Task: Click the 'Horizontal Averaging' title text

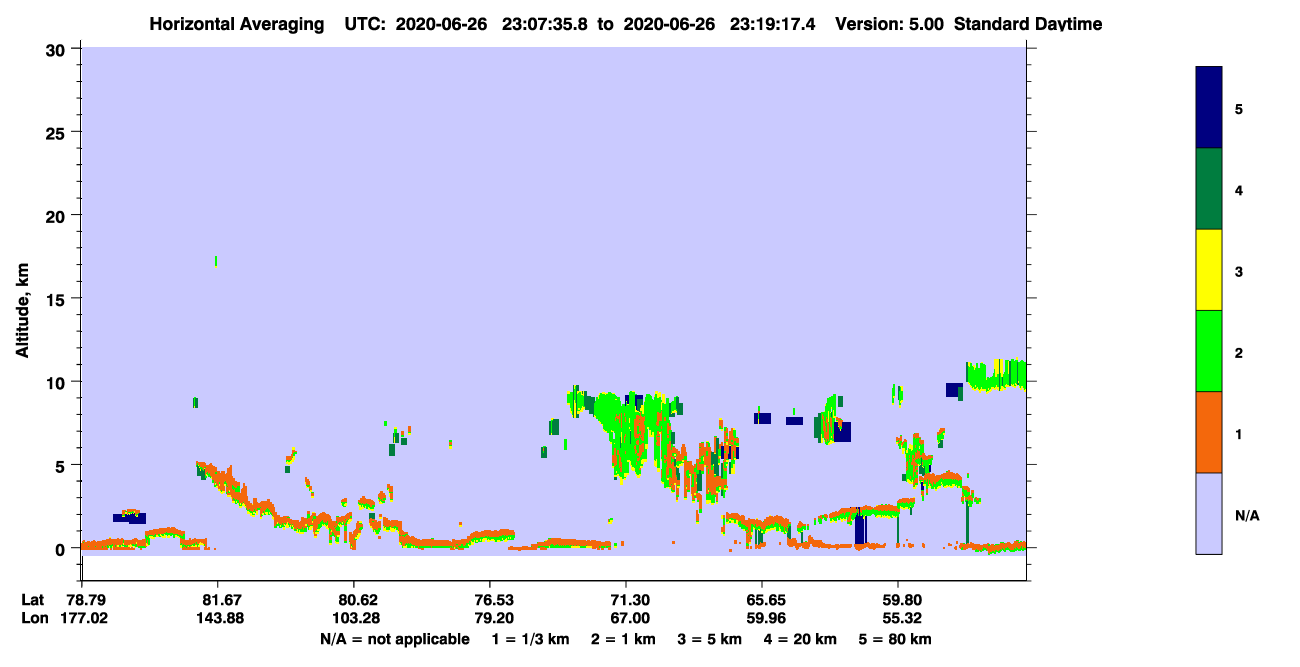Action: [x=239, y=24]
